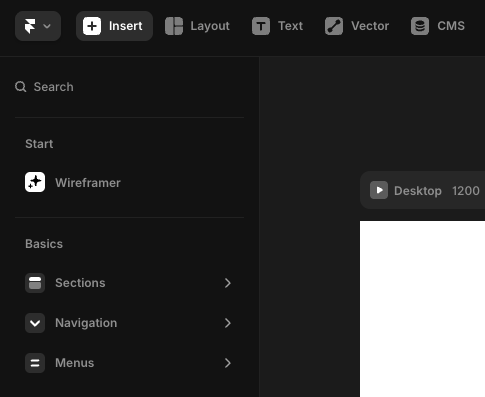Open the Navigation row label
The height and width of the screenshot is (397, 485).
click(x=86, y=323)
